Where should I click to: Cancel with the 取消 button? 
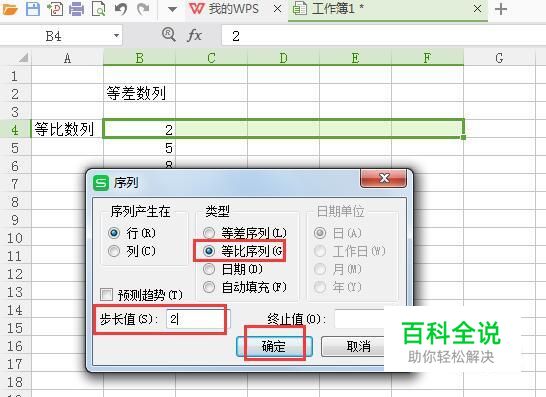tap(353, 346)
